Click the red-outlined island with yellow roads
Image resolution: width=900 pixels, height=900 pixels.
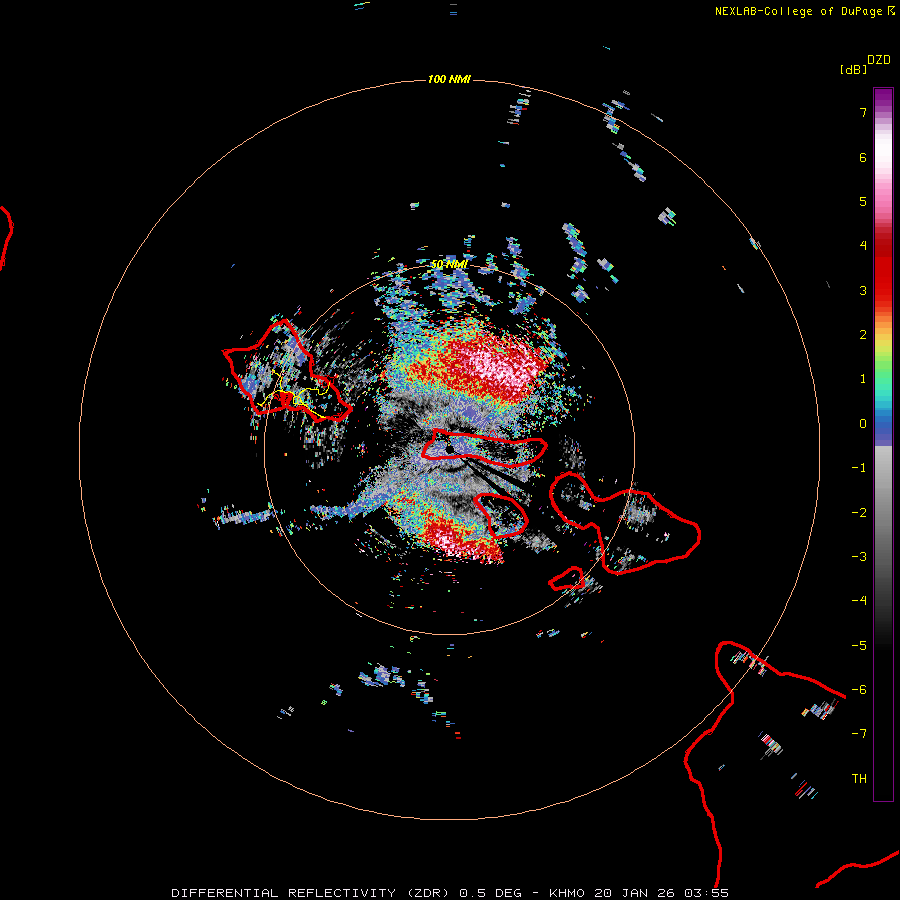point(287,373)
